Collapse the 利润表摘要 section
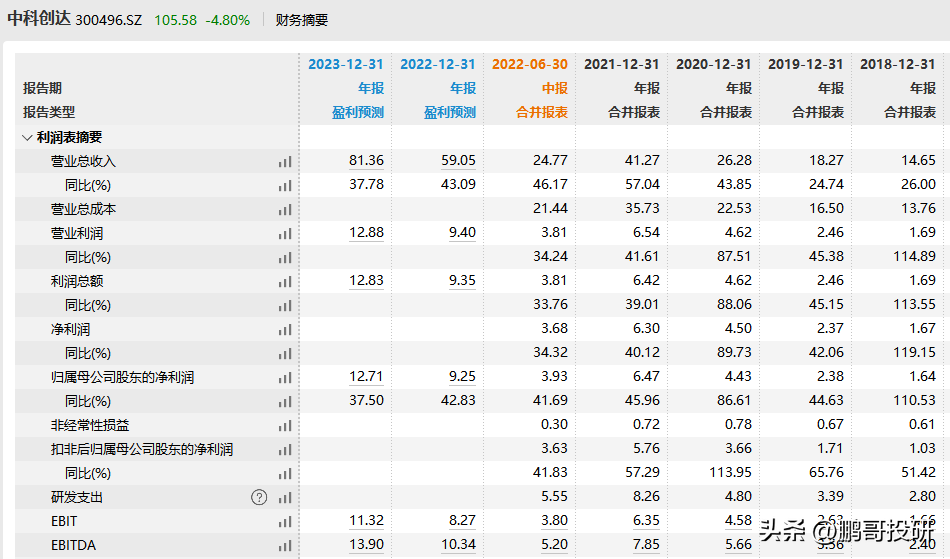The height and width of the screenshot is (559, 950). tap(27, 137)
